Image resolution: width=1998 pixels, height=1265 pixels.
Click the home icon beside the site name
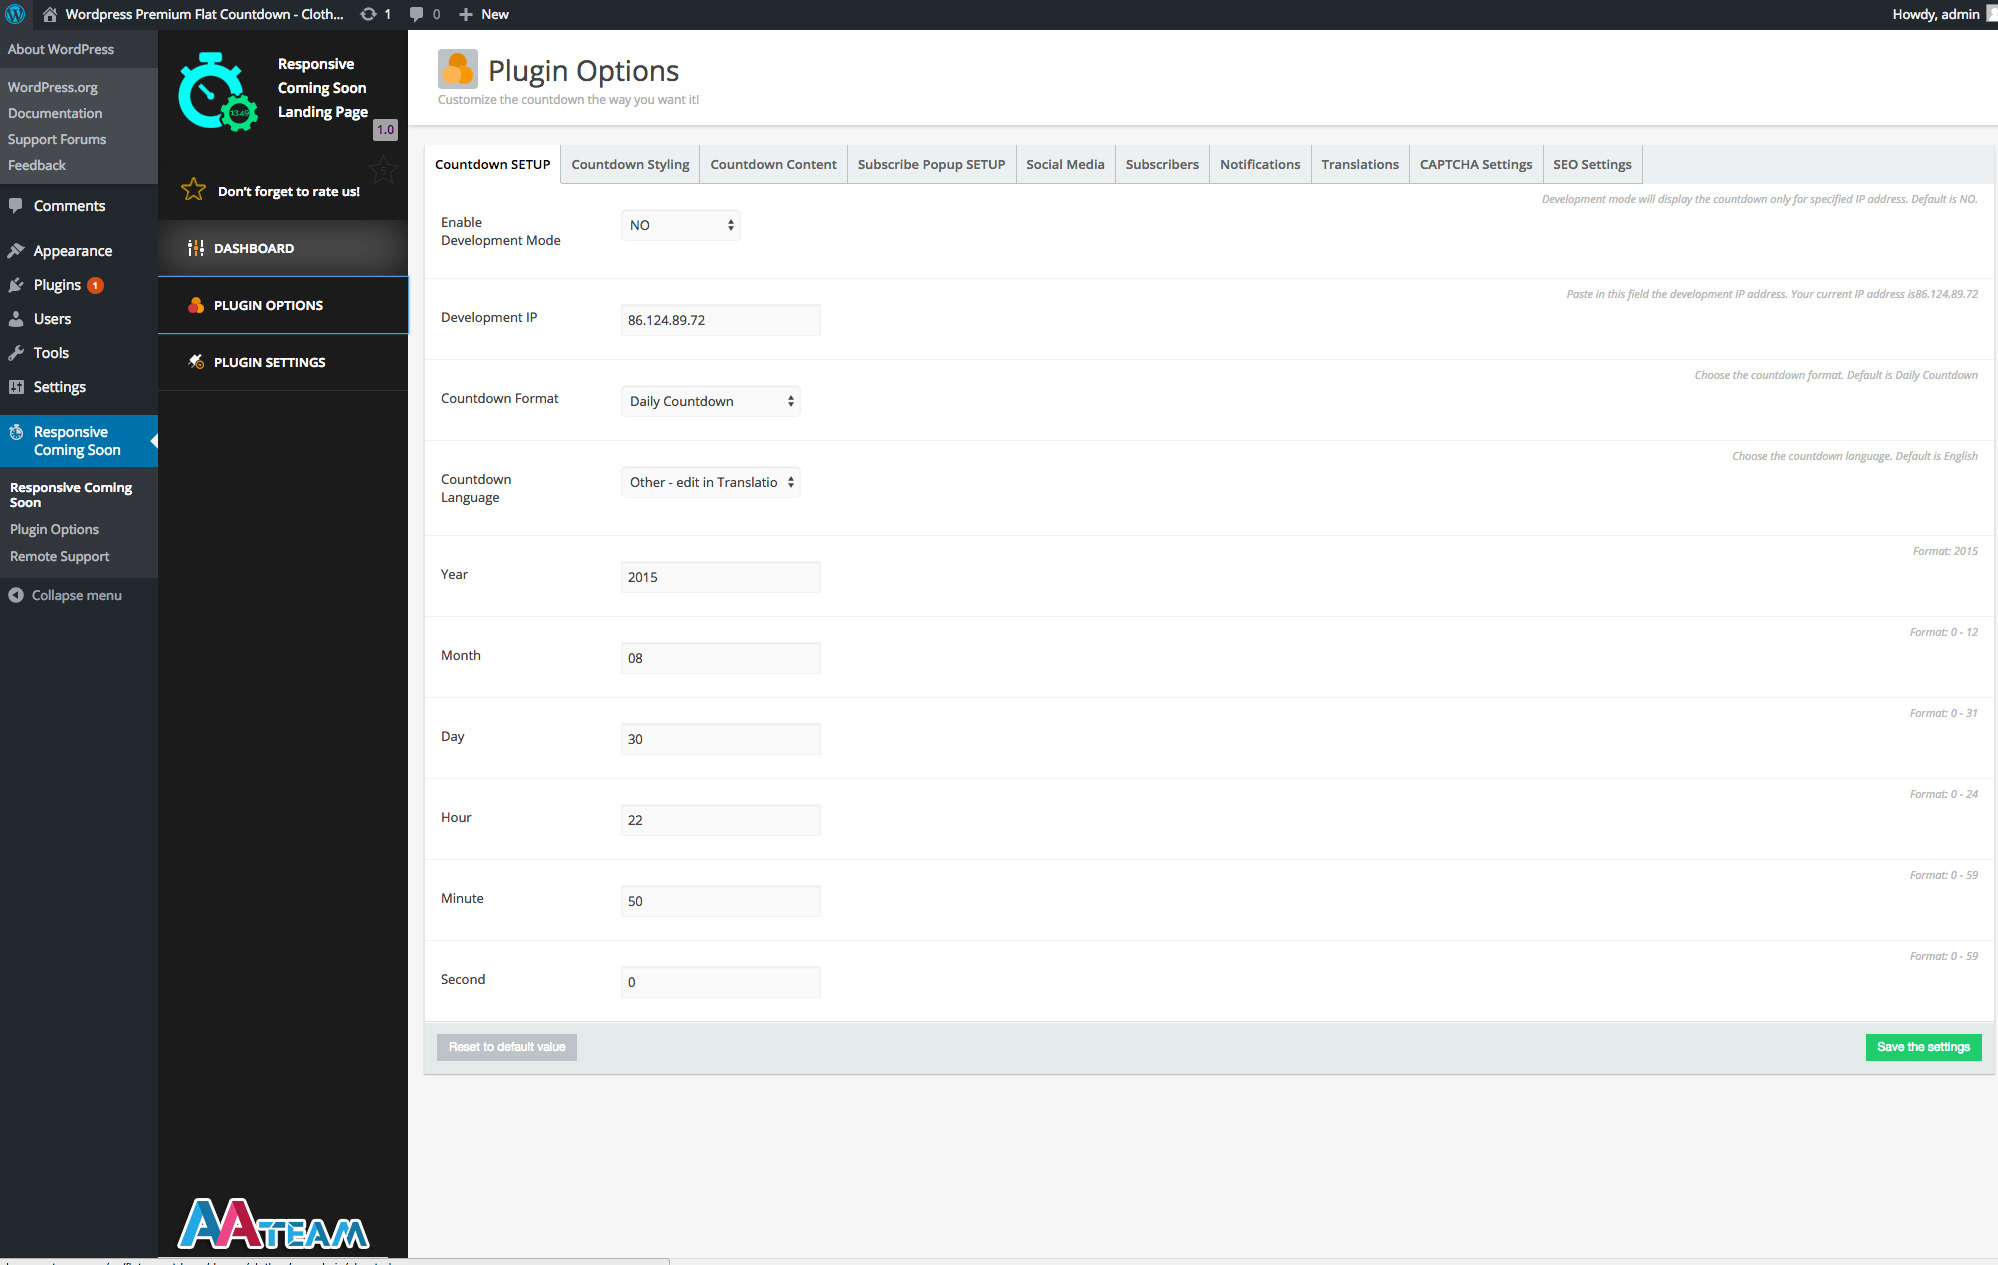pos(49,14)
